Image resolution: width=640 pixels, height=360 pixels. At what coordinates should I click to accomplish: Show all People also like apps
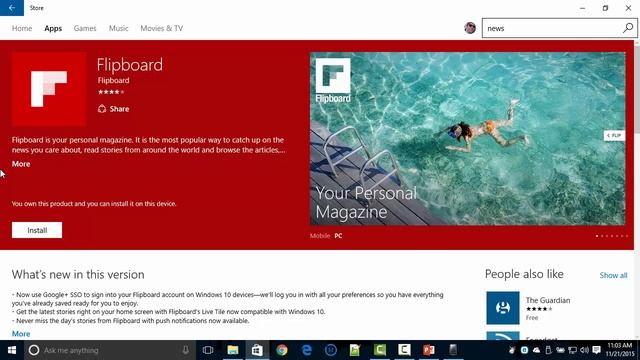[613, 276]
